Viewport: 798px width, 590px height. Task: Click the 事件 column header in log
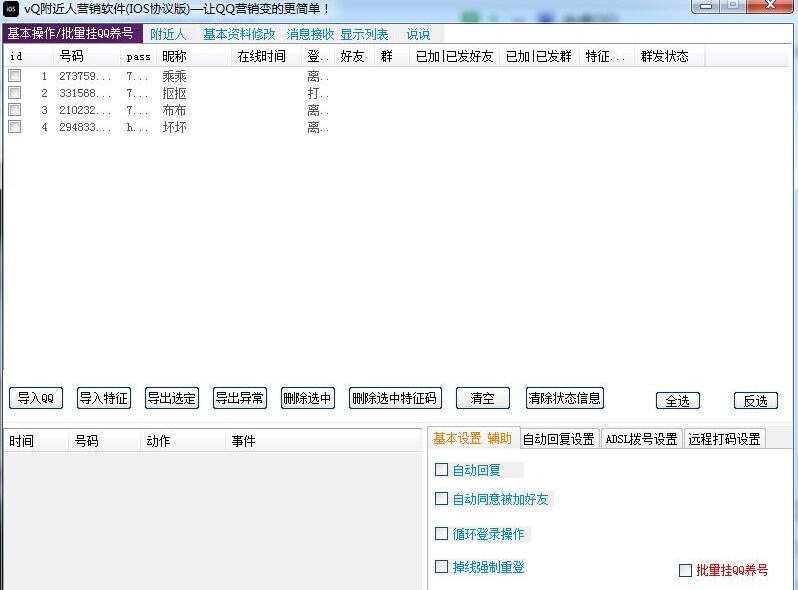[323, 441]
